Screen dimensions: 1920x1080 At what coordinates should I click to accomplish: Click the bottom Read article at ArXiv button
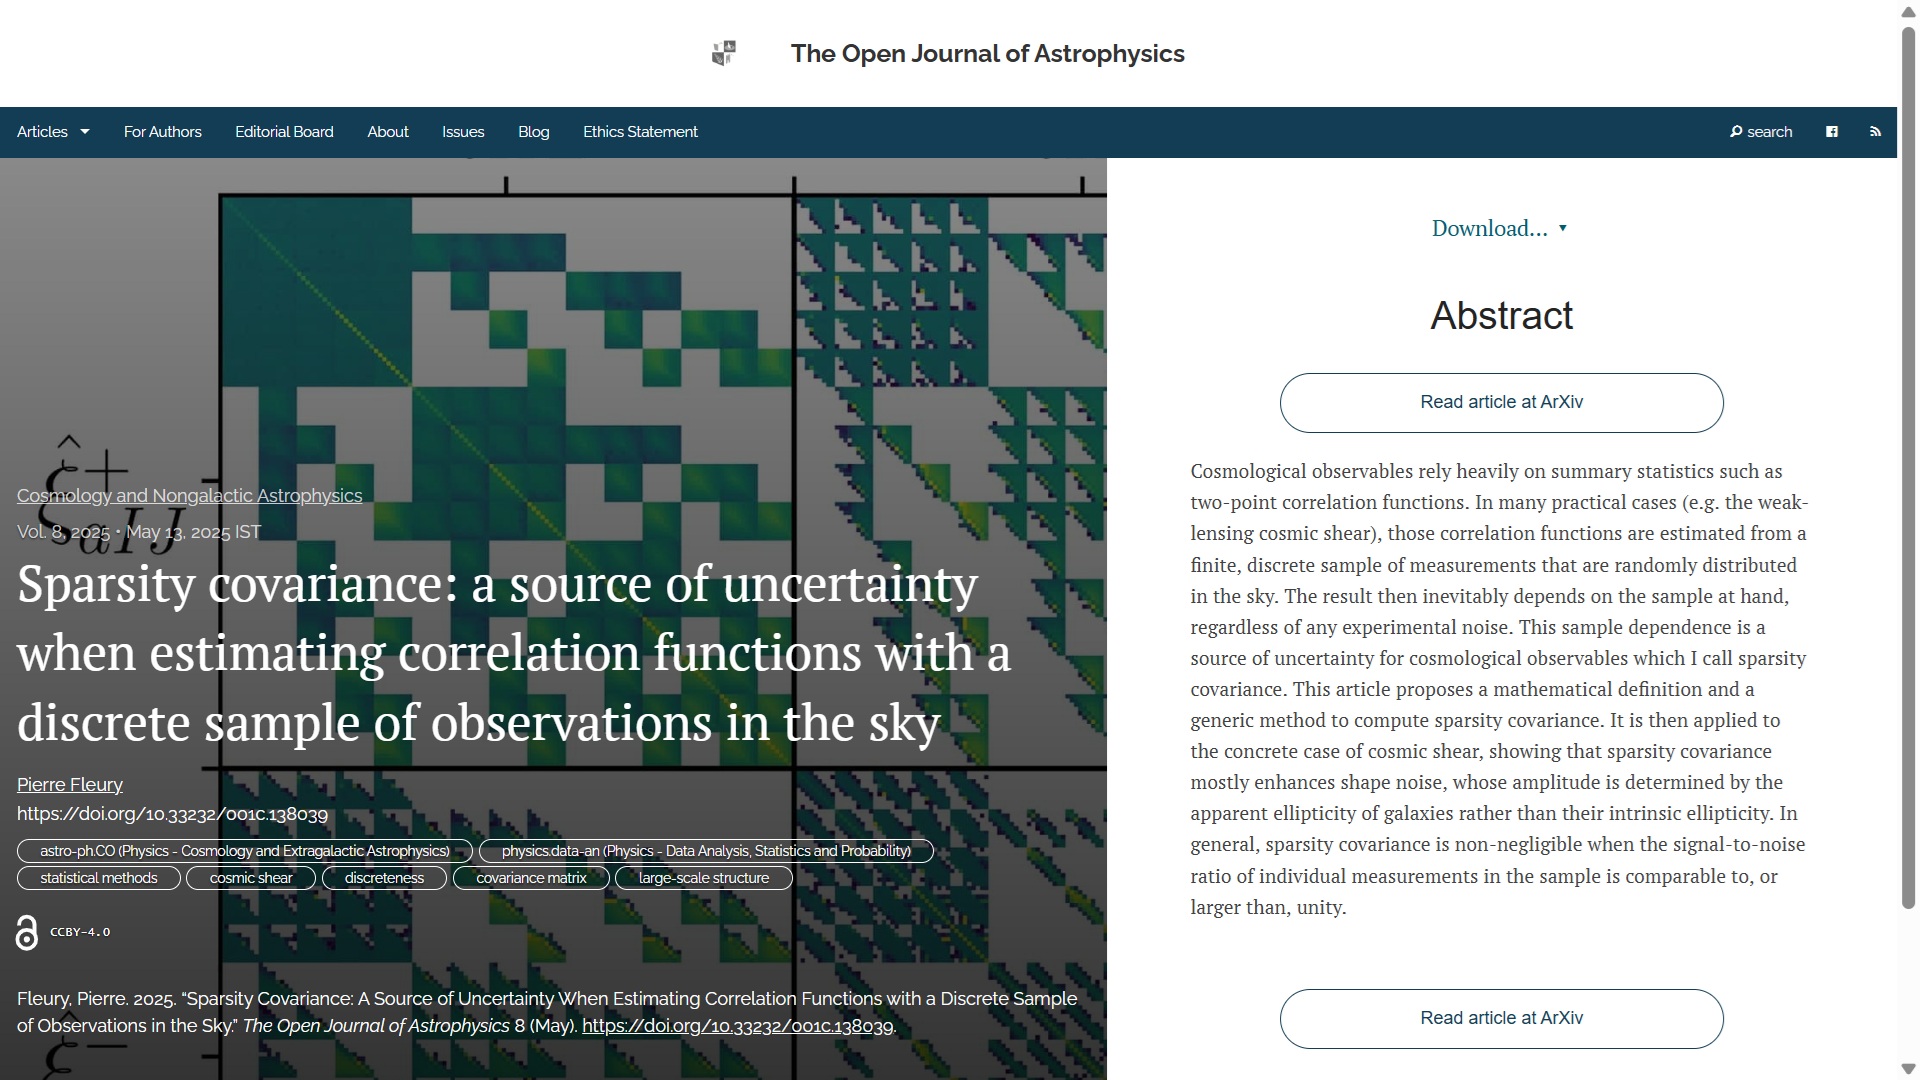[x=1501, y=1019]
